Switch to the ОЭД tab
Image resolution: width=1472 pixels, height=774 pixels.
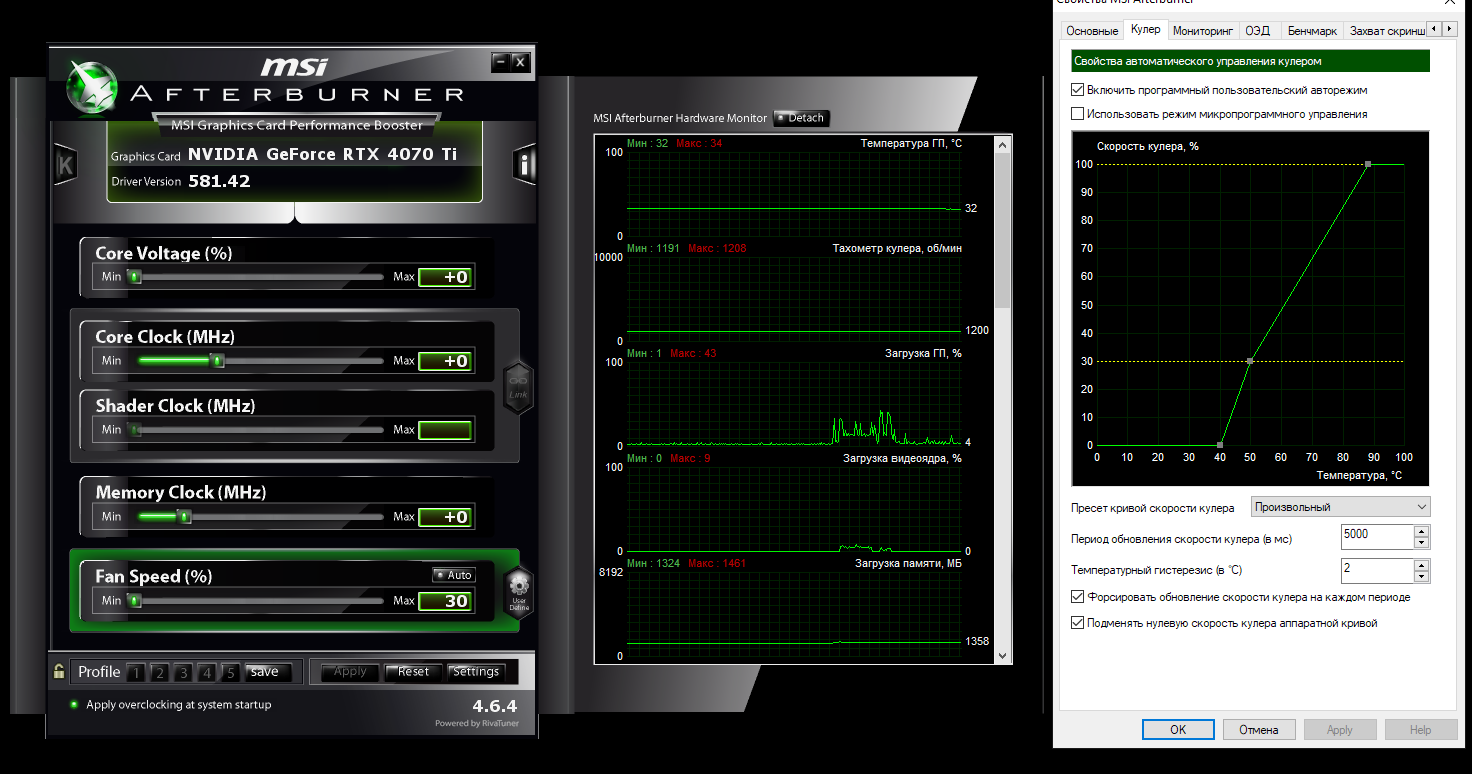pos(1258,31)
